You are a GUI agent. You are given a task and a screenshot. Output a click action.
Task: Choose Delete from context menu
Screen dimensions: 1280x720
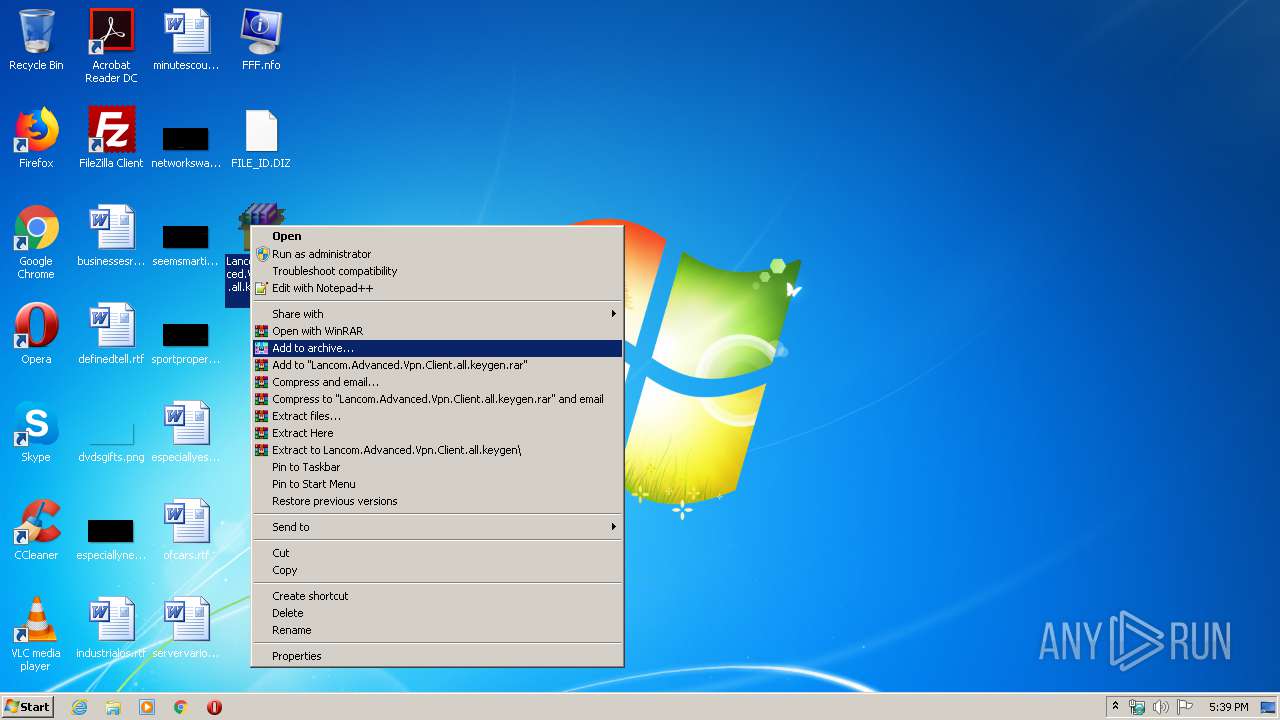click(x=437, y=613)
